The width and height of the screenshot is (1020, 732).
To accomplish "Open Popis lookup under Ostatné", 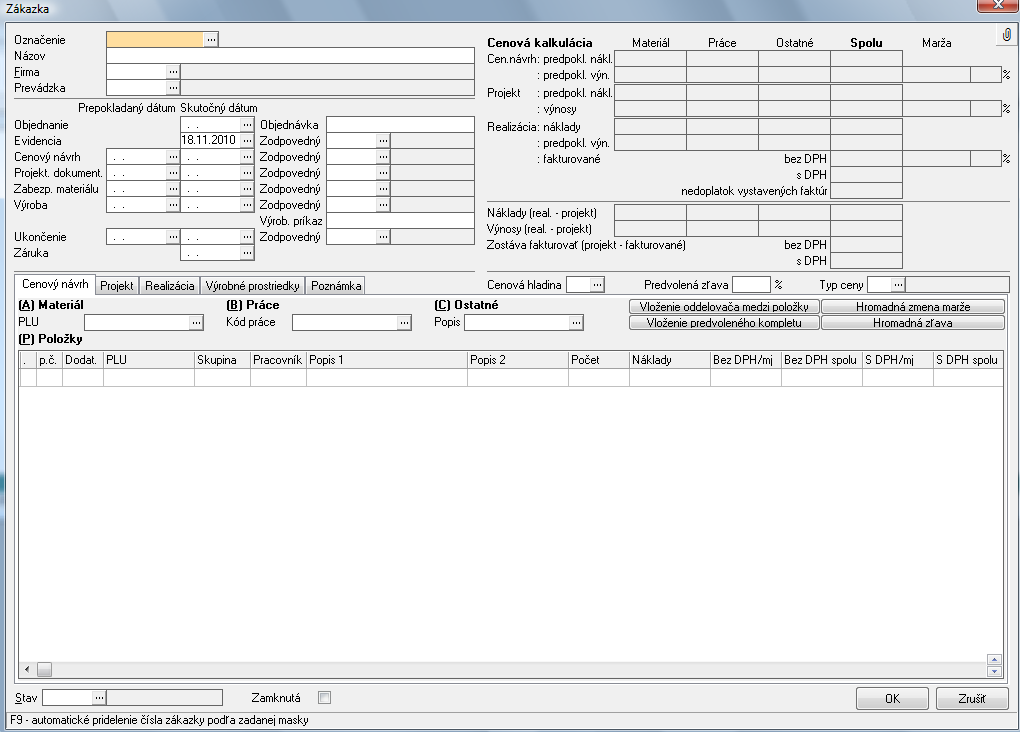I will tap(576, 323).
